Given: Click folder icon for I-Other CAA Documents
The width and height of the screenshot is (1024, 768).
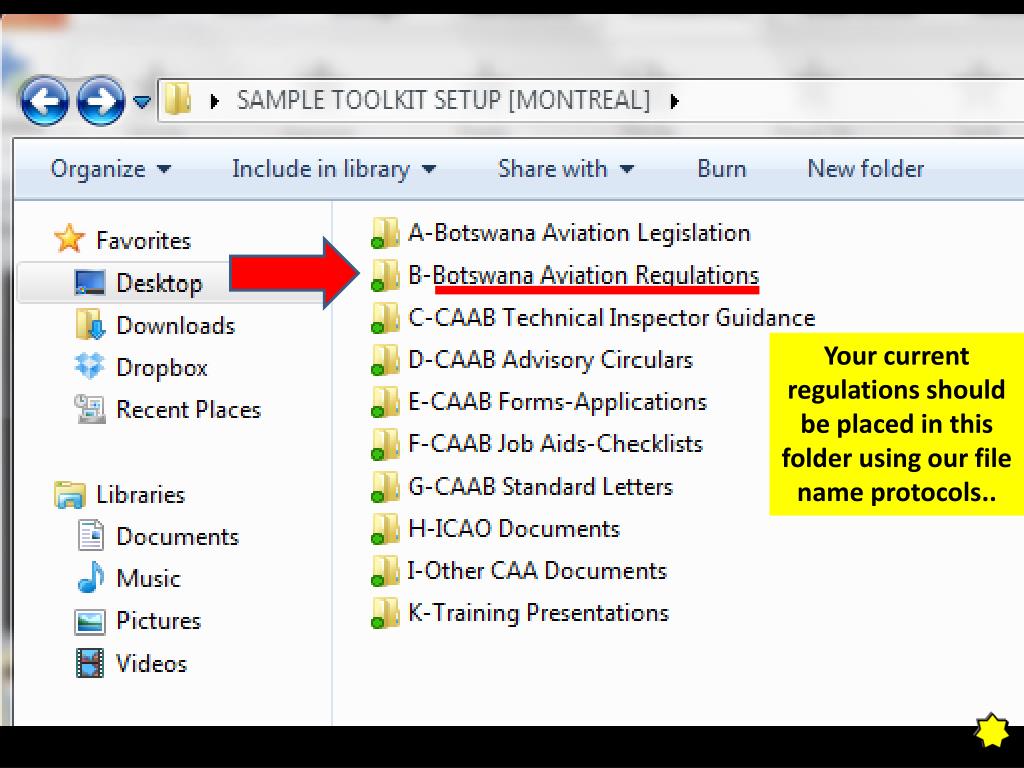Looking at the screenshot, I should click(x=385, y=571).
